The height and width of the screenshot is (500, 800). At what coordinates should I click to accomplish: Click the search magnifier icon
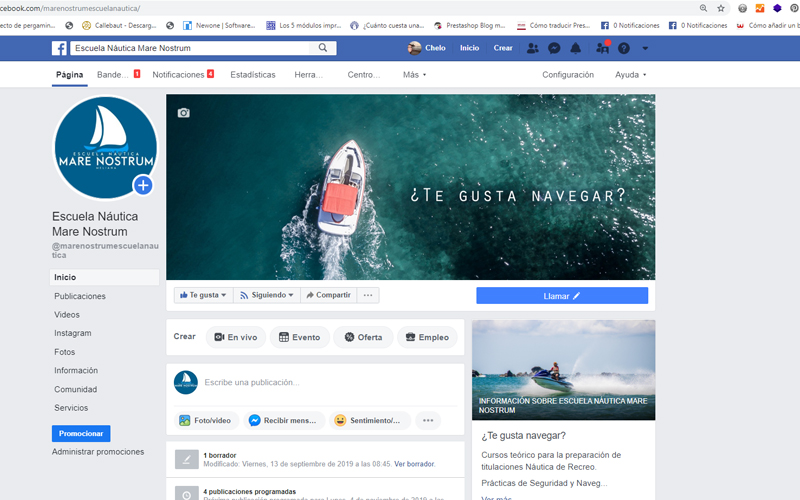tap(322, 47)
